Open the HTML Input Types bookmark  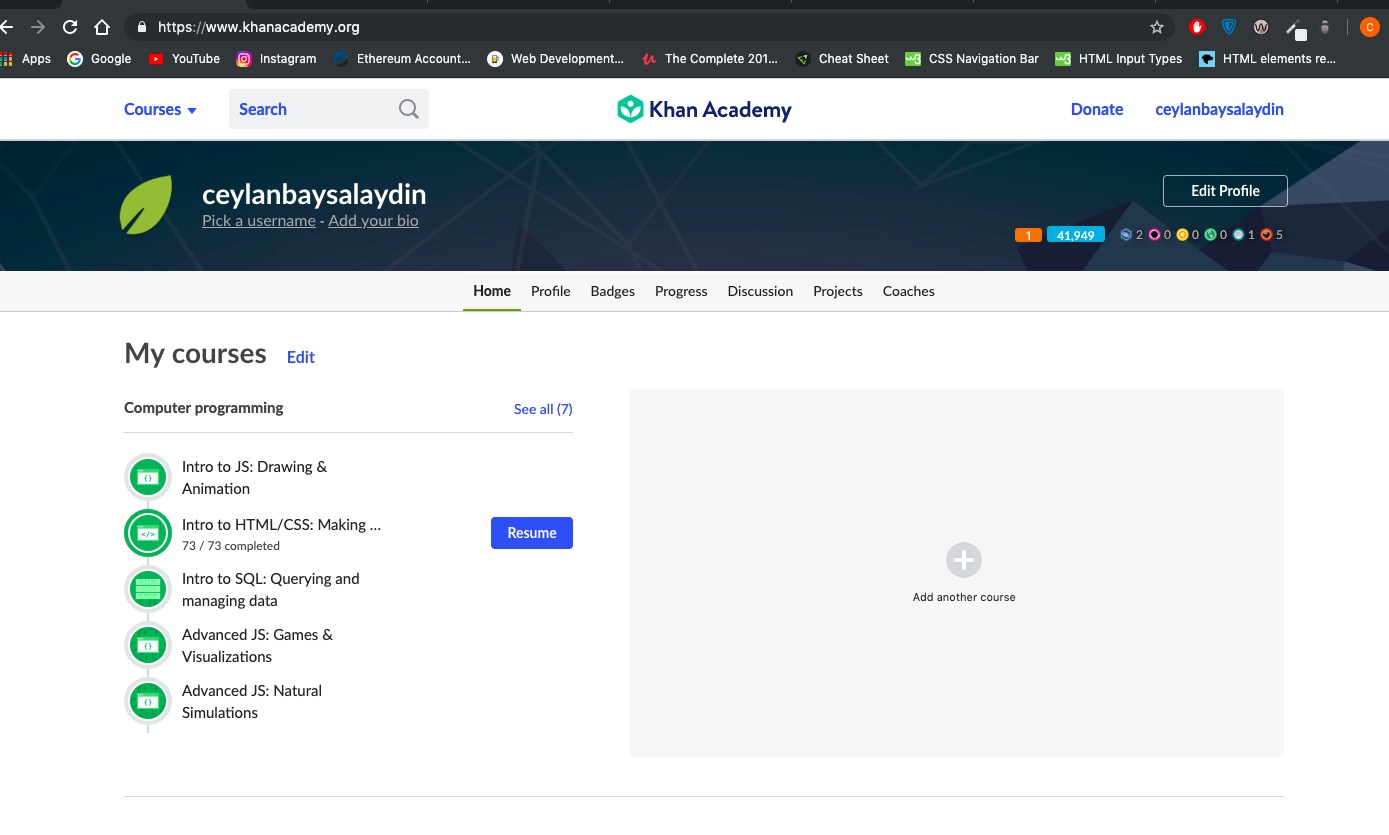click(x=1119, y=59)
